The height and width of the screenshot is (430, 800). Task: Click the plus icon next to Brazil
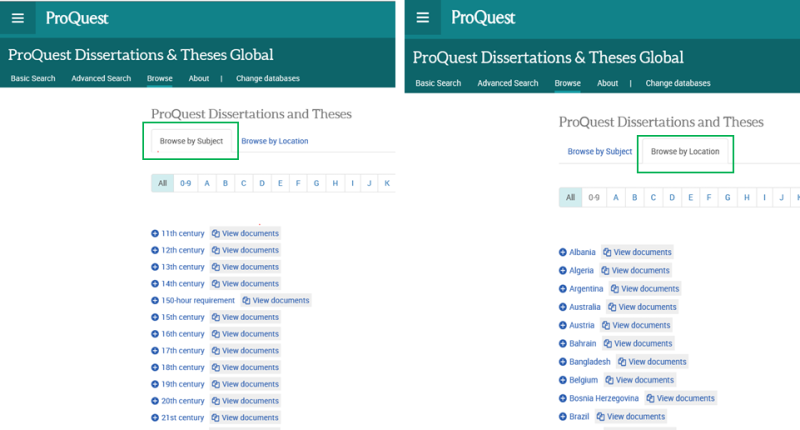(563, 416)
